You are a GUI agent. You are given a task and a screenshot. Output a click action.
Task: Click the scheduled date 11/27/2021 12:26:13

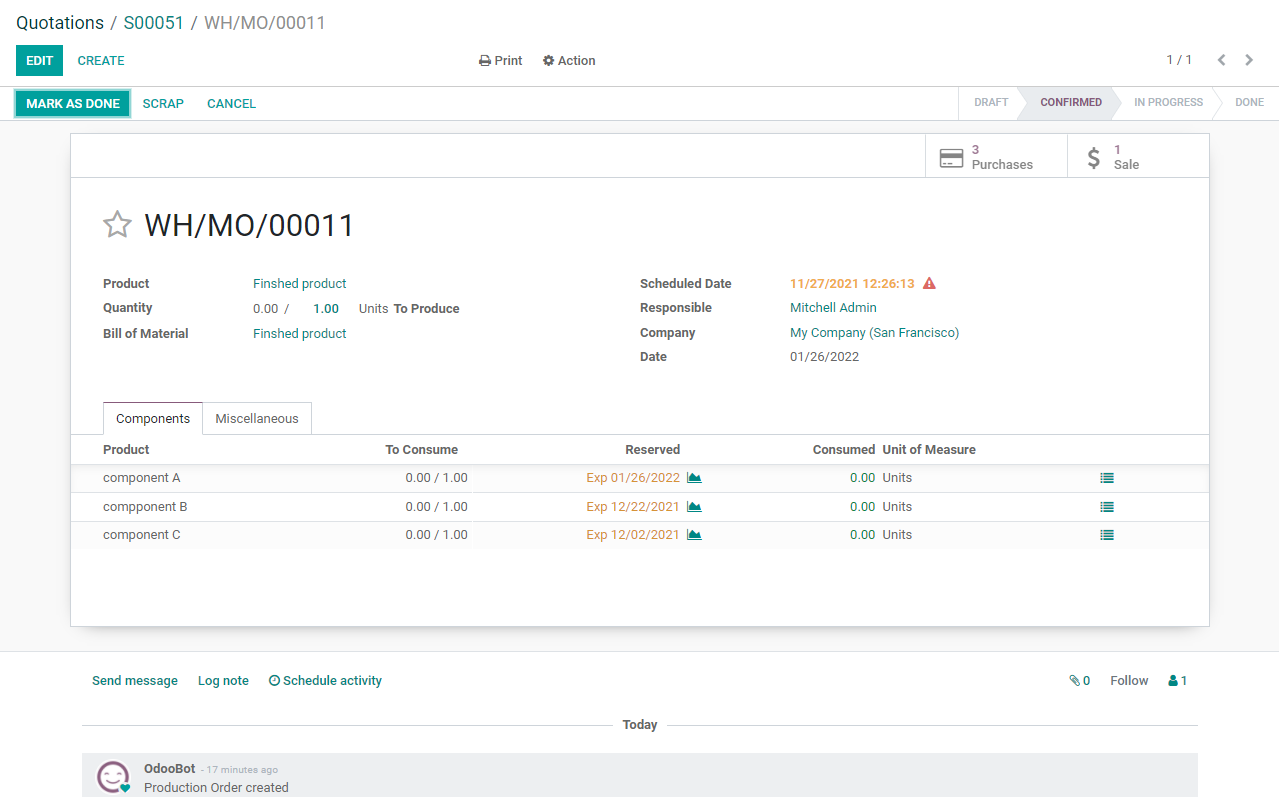(x=852, y=284)
